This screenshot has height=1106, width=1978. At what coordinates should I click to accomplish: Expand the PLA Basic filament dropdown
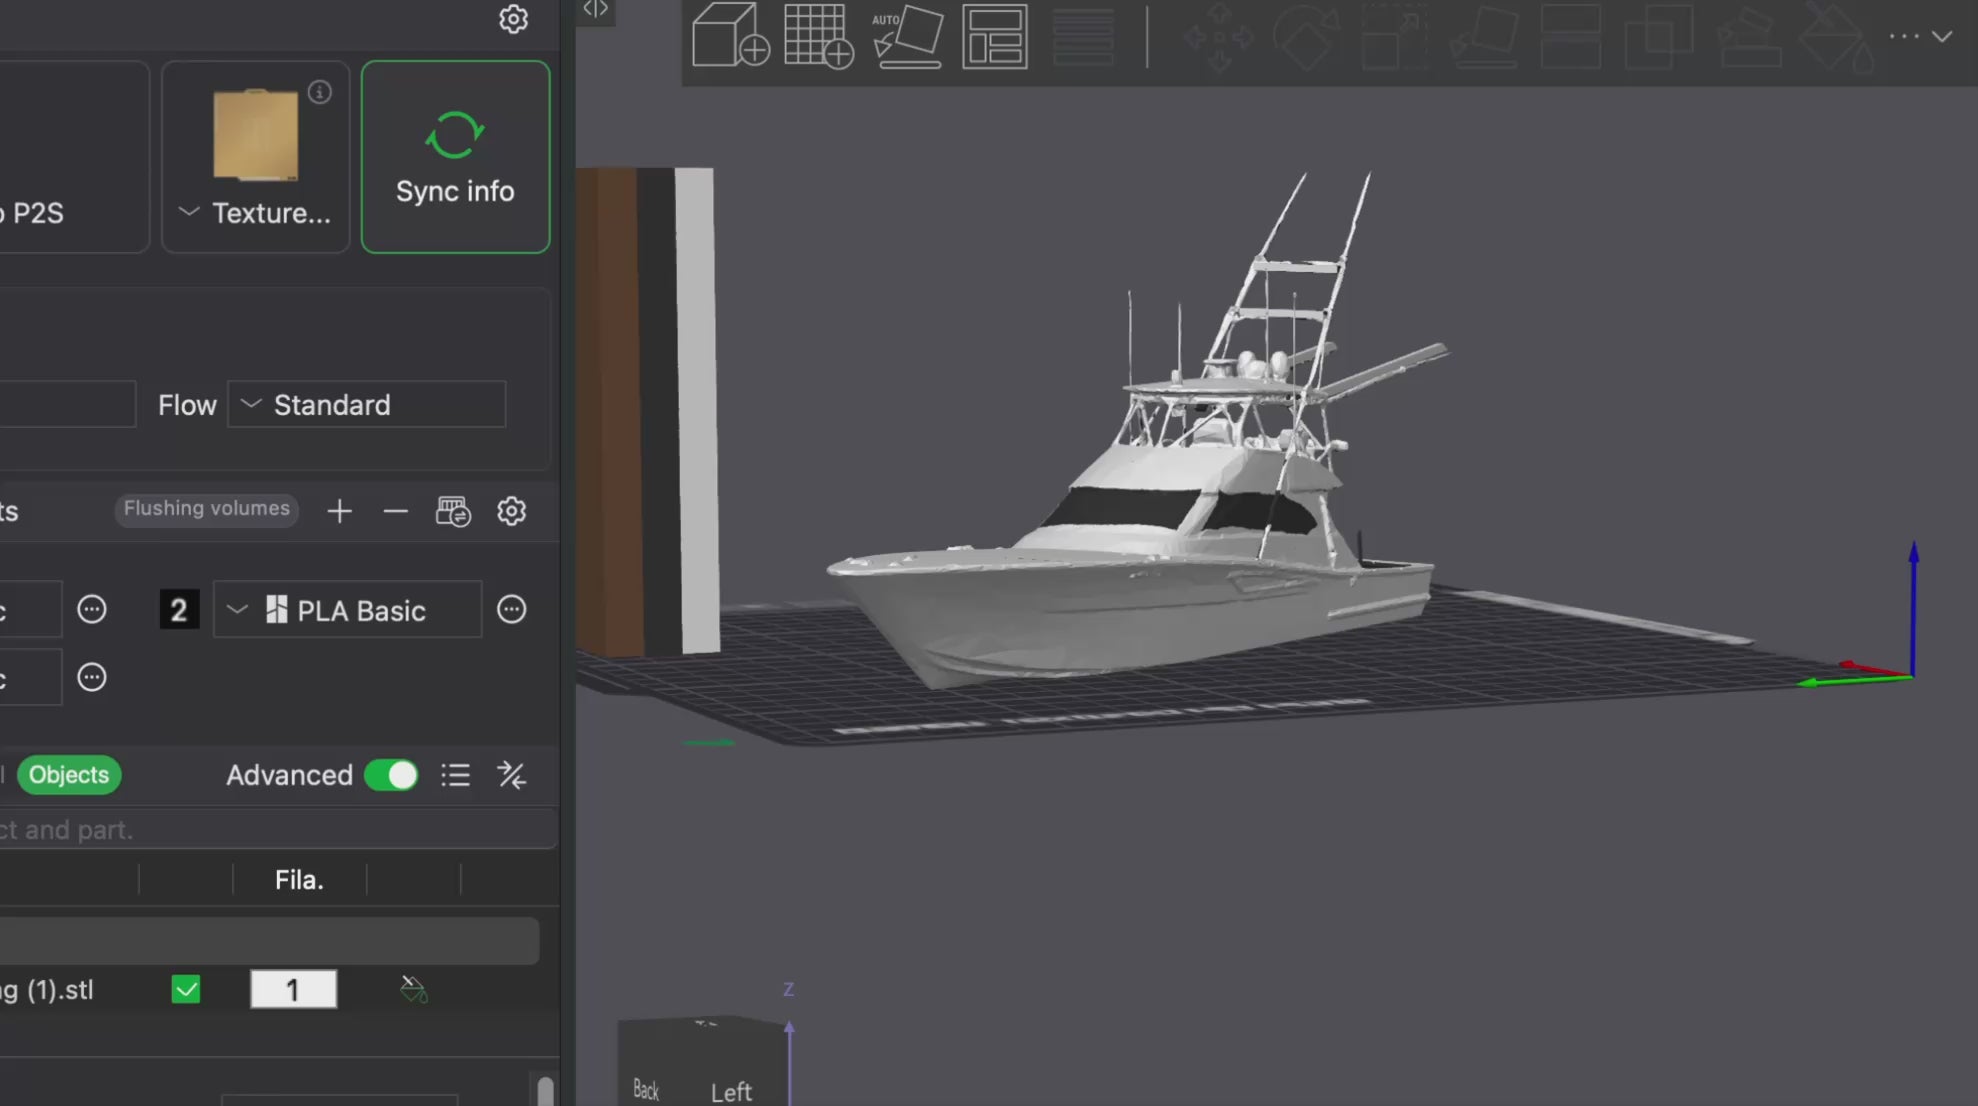346,610
